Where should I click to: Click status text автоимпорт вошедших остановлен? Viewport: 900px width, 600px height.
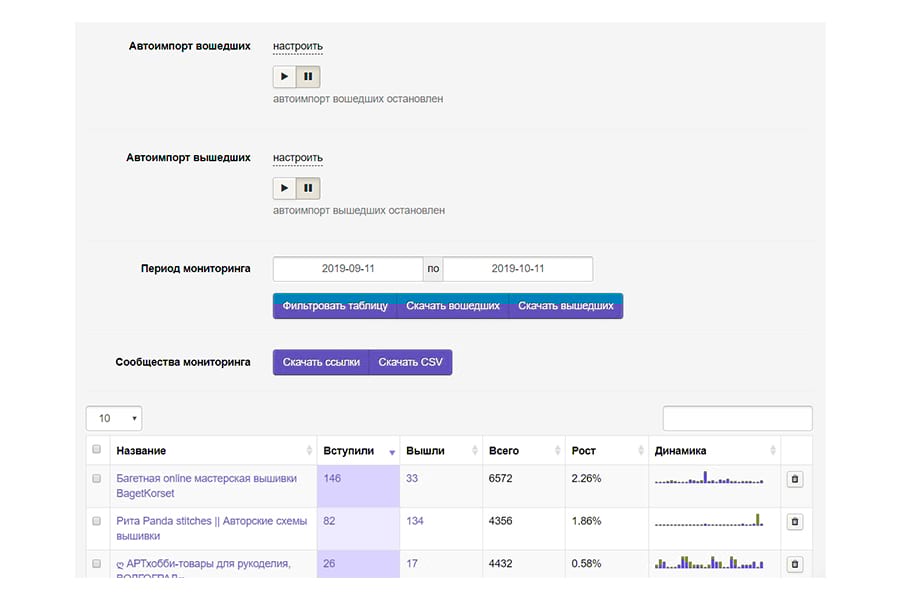pos(358,99)
